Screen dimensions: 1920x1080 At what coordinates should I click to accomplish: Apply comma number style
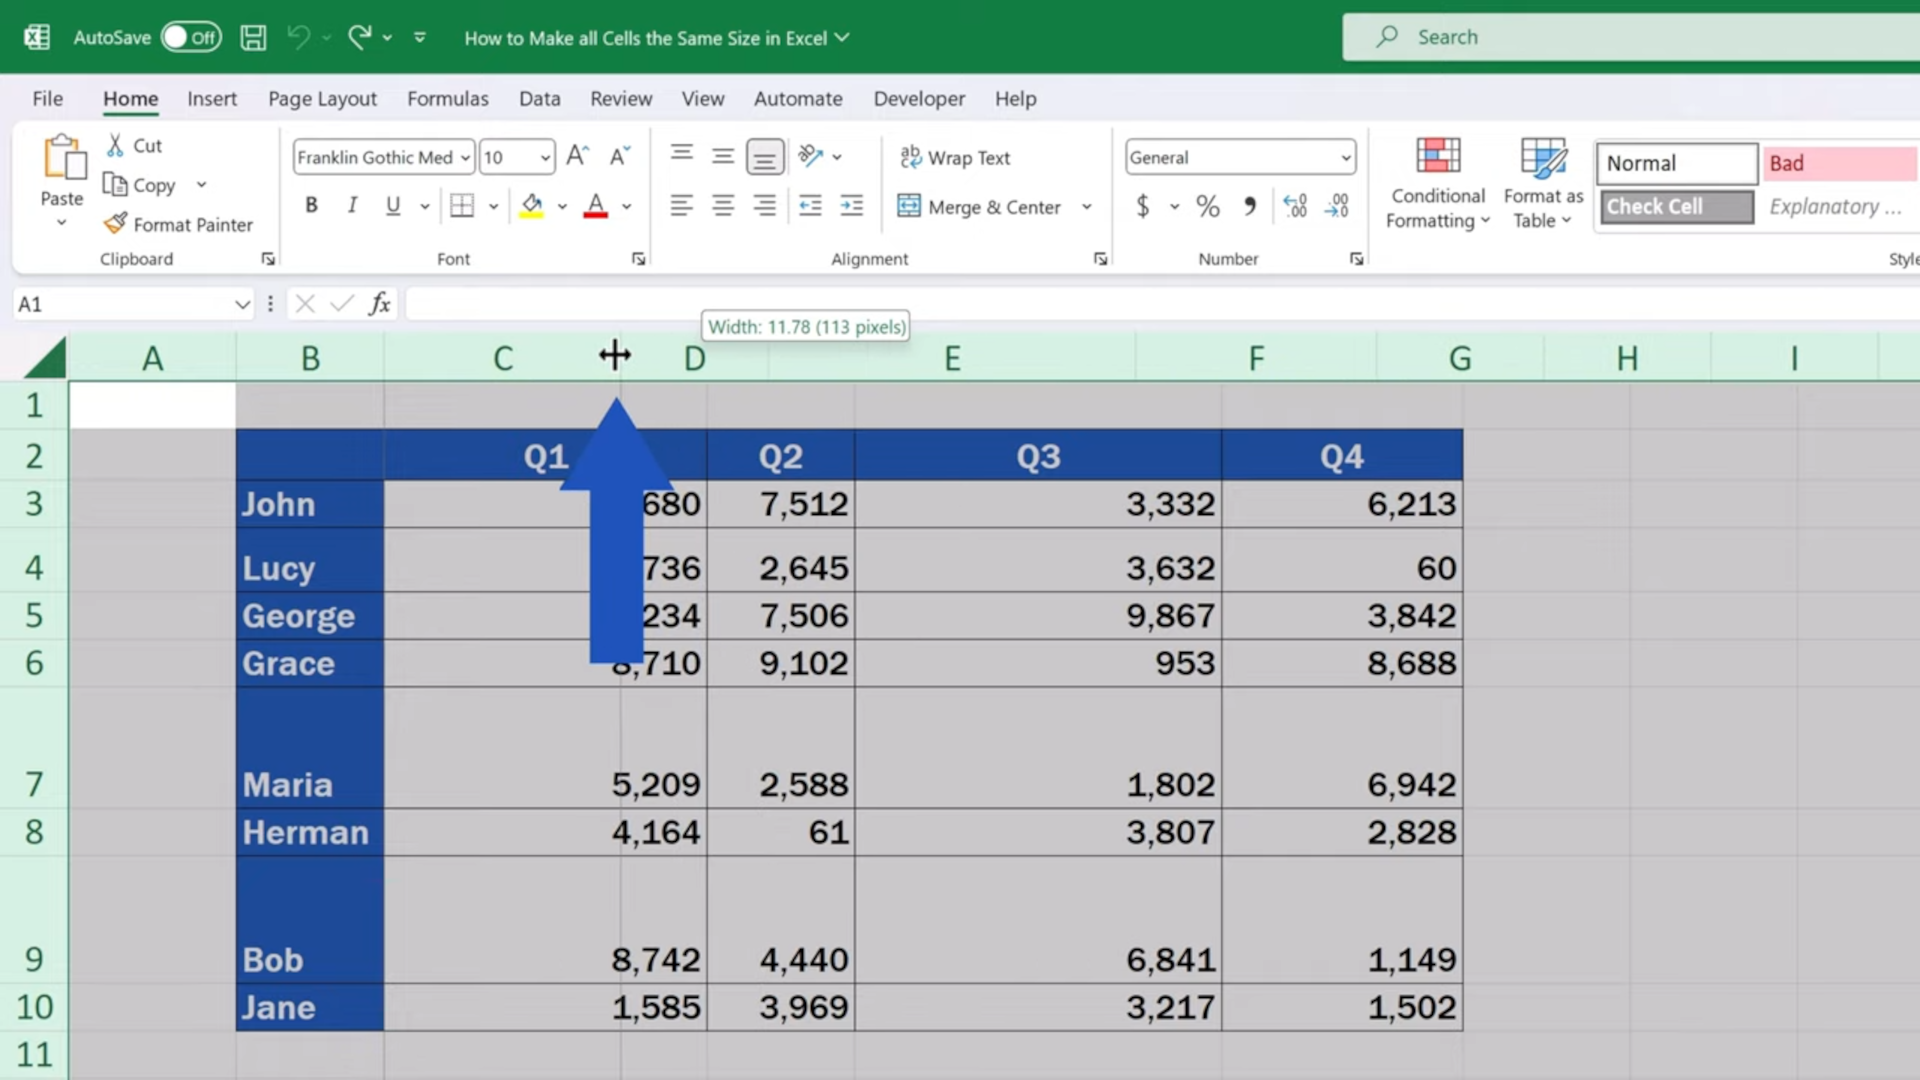(x=1250, y=206)
